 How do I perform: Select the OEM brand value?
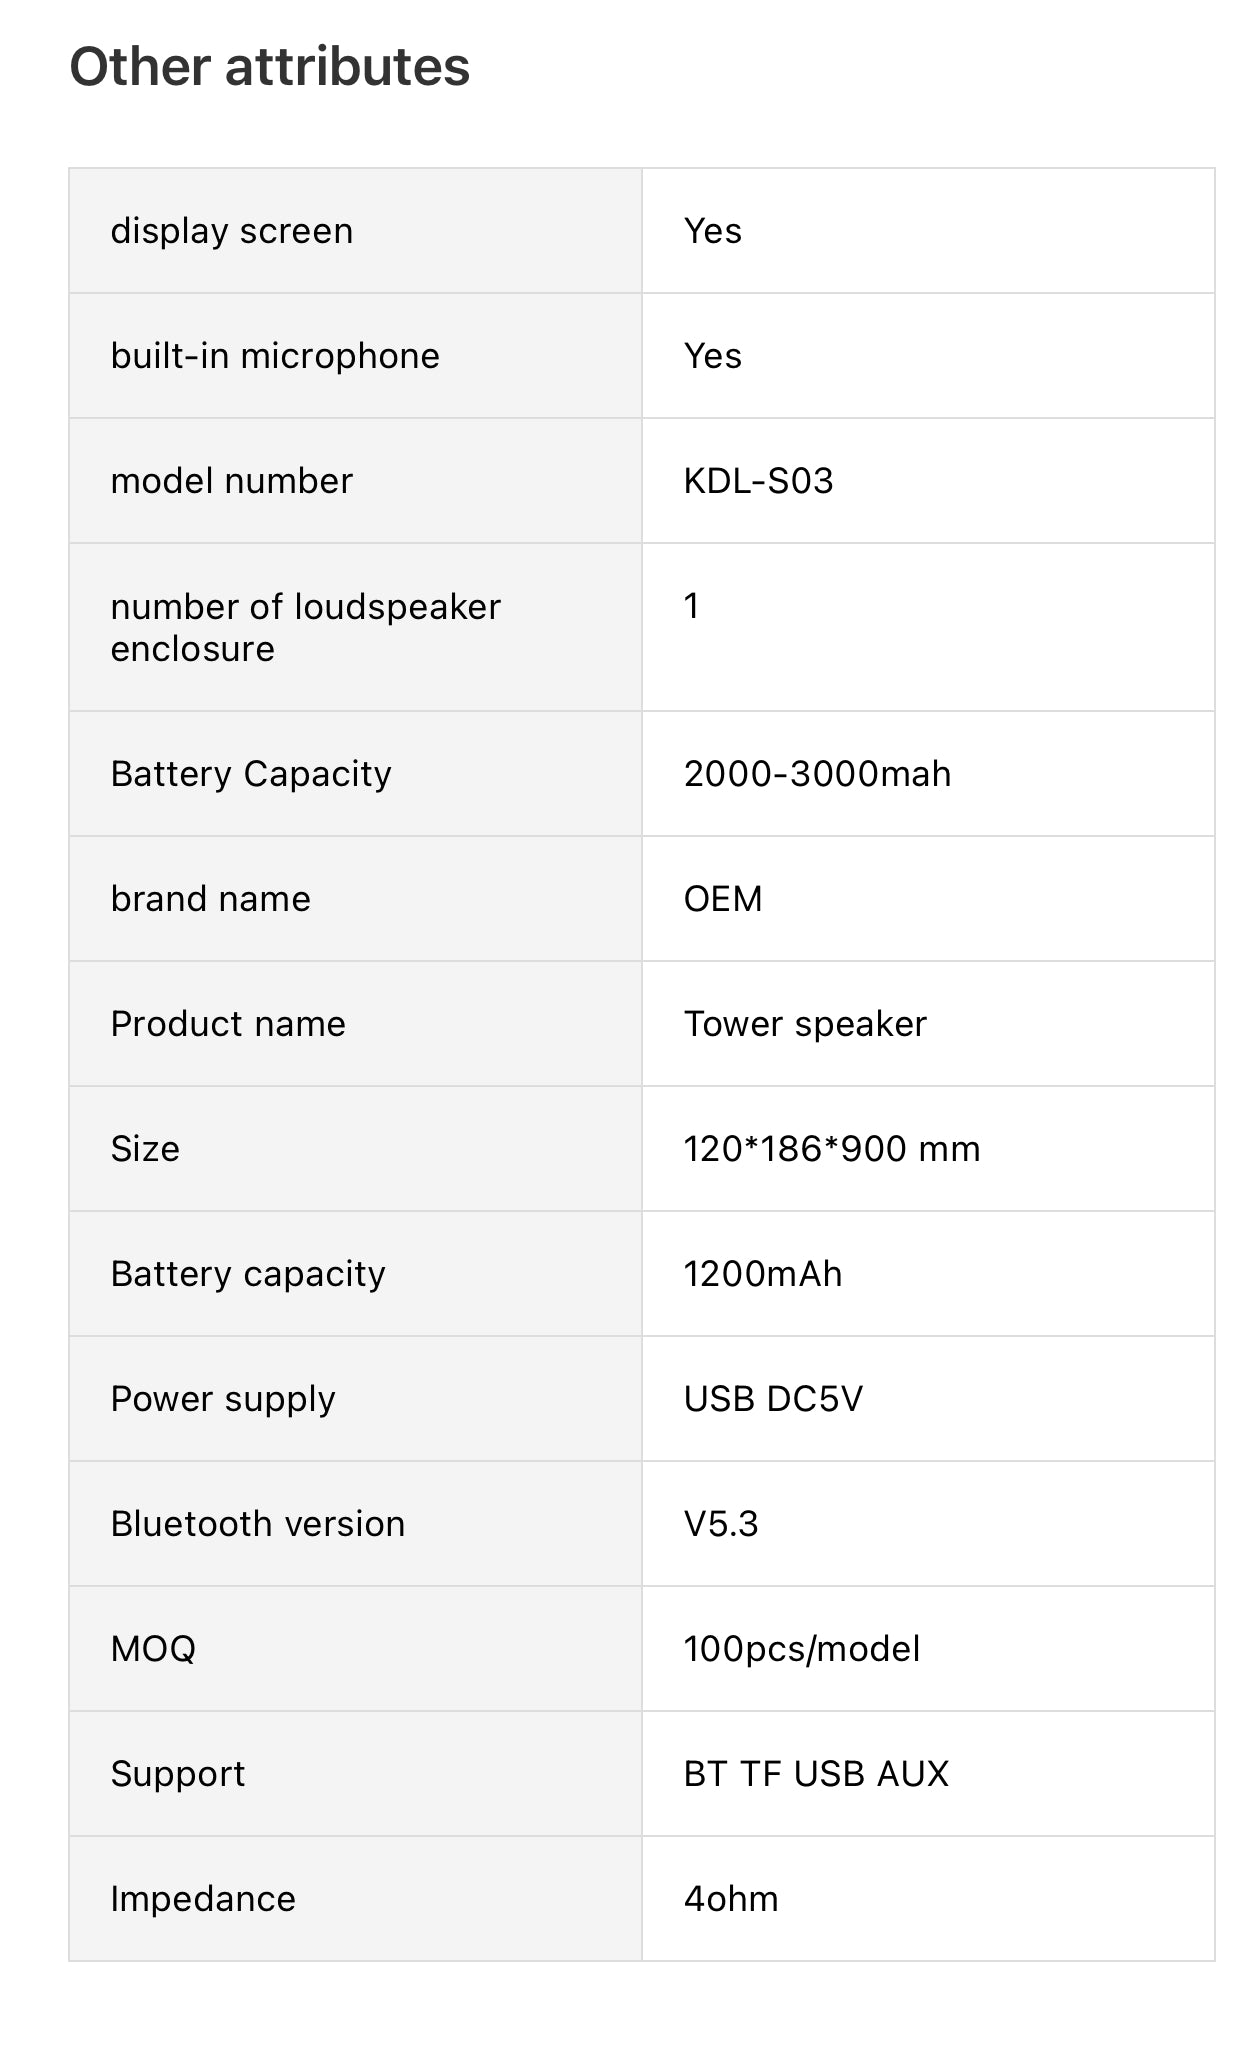pyautogui.click(x=723, y=899)
